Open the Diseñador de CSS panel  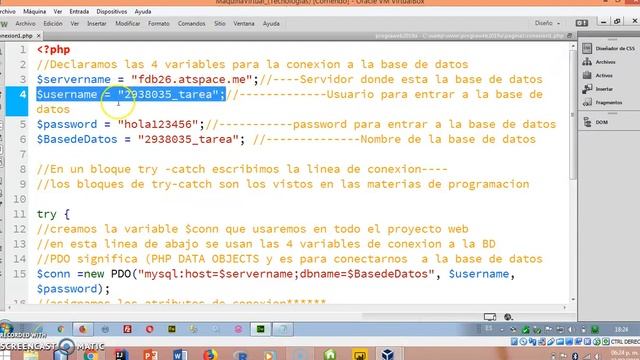click(608, 48)
